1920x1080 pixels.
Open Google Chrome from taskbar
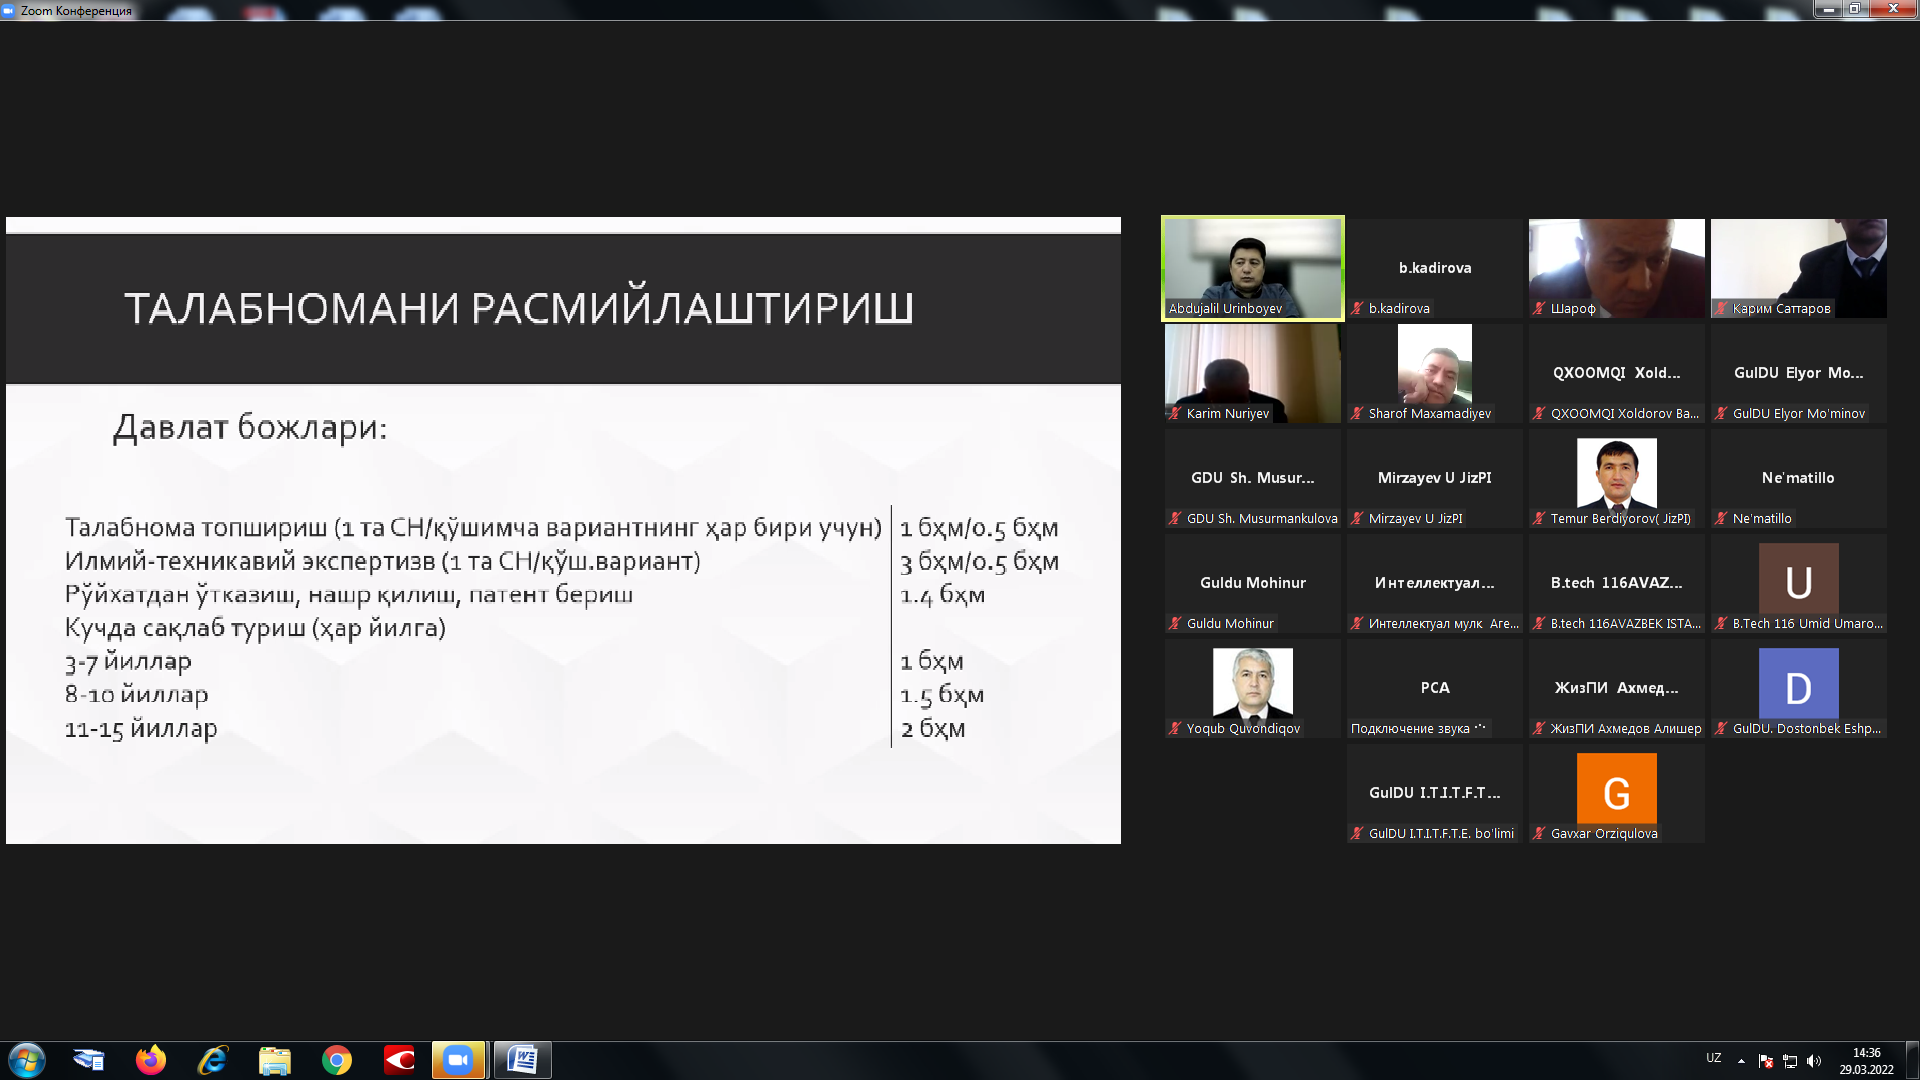(x=337, y=1060)
